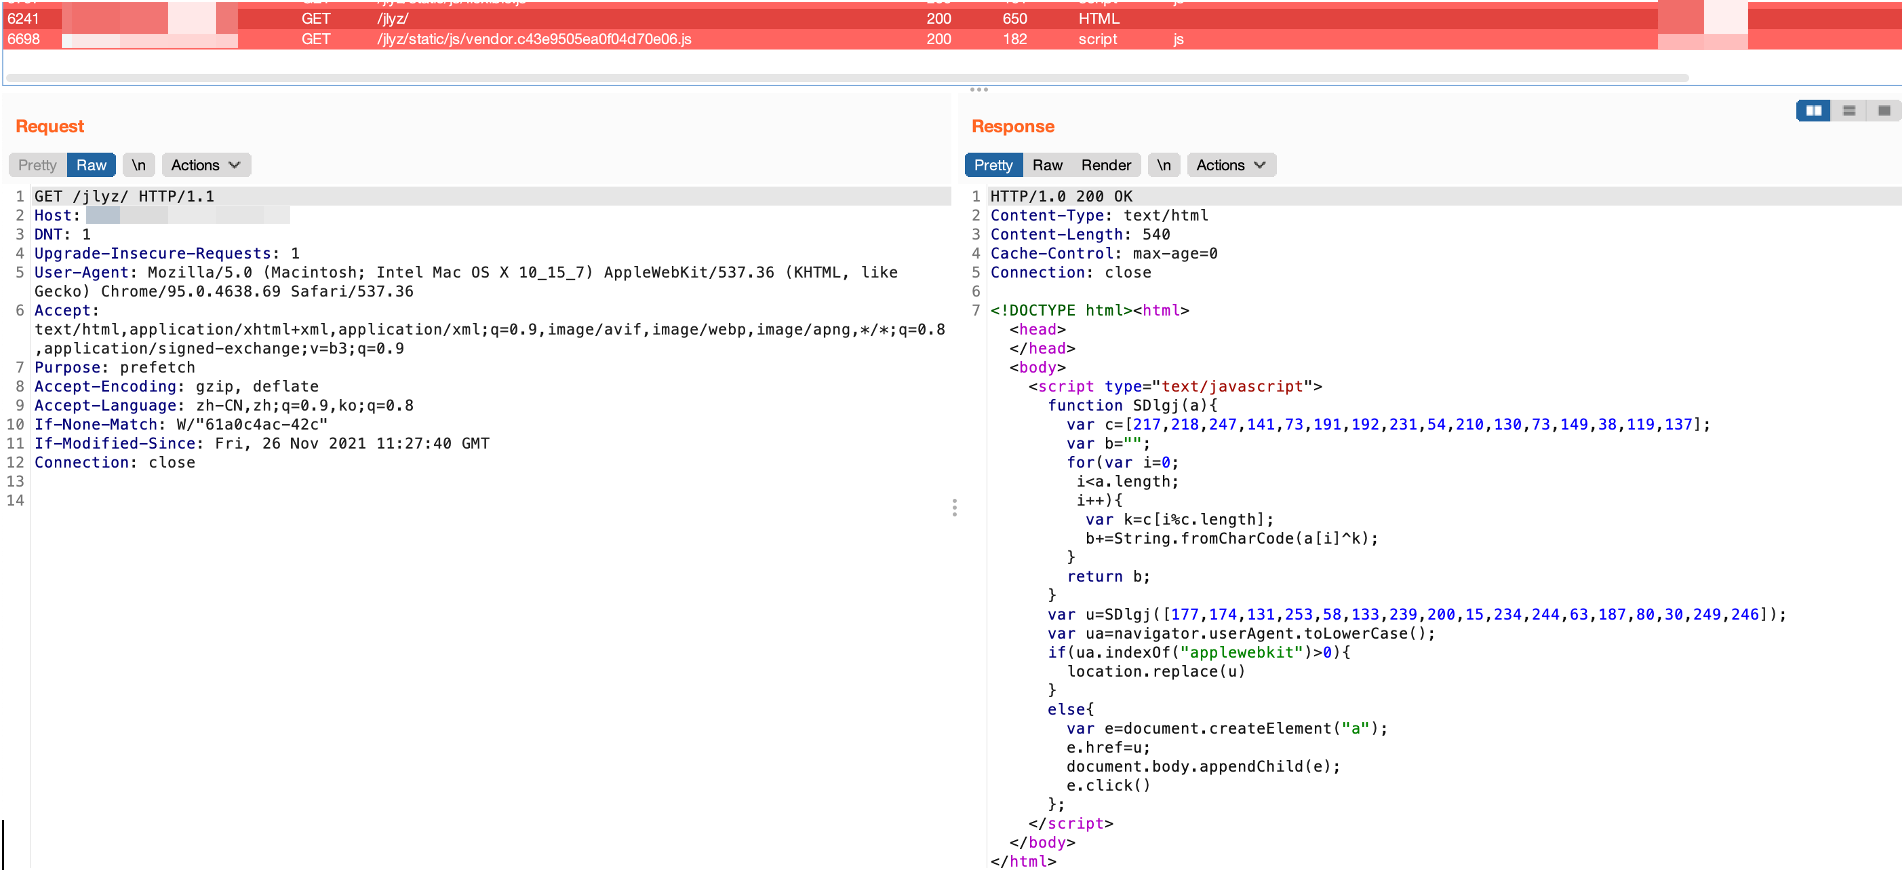The width and height of the screenshot is (1902, 886).
Task: Click the Content-Type: text/html response header
Action: [x=1099, y=215]
